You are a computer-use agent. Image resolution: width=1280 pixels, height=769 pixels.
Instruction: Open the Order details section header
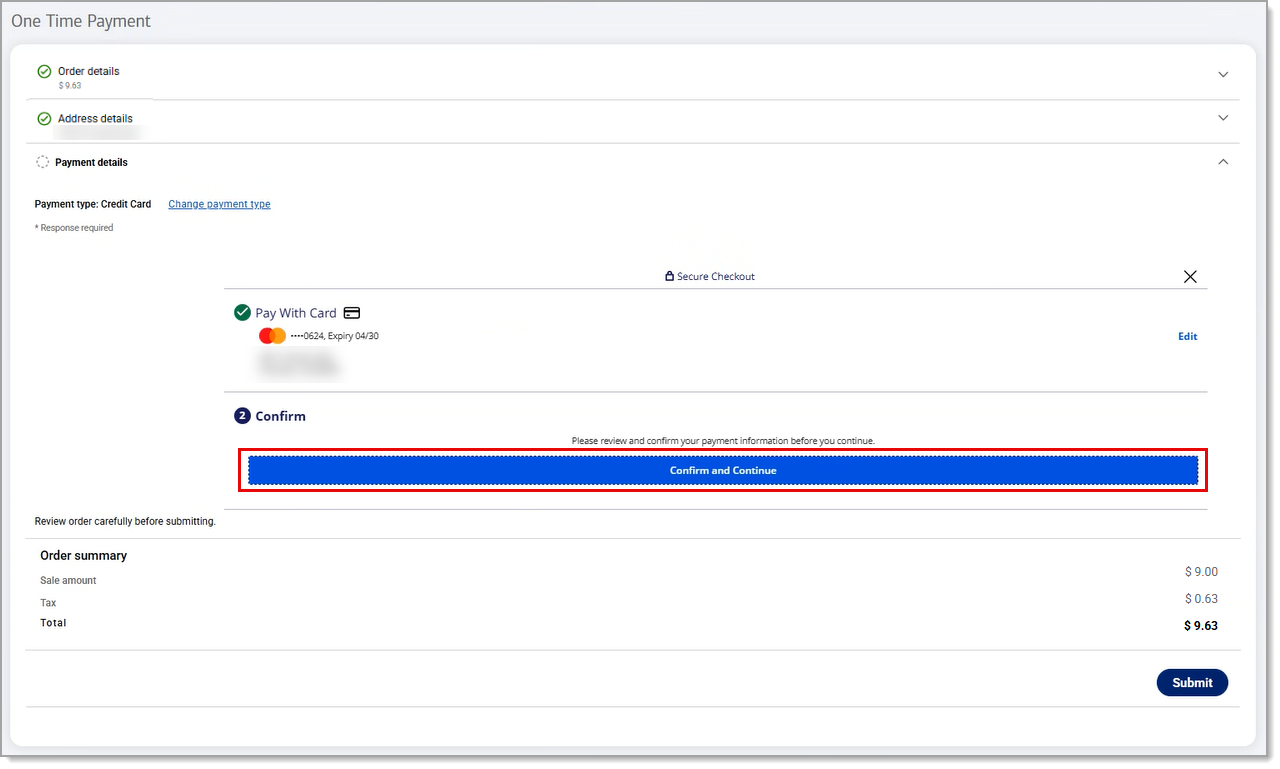coord(89,72)
